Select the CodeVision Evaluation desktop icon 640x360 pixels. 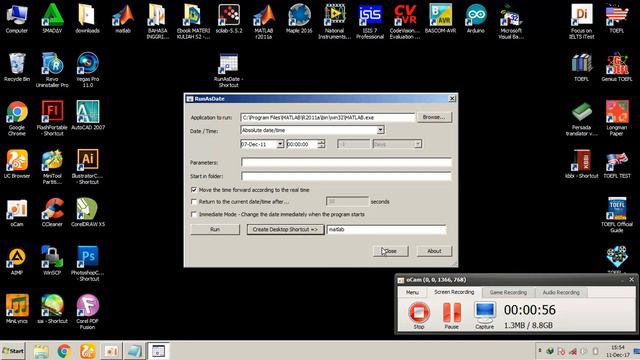[405, 21]
